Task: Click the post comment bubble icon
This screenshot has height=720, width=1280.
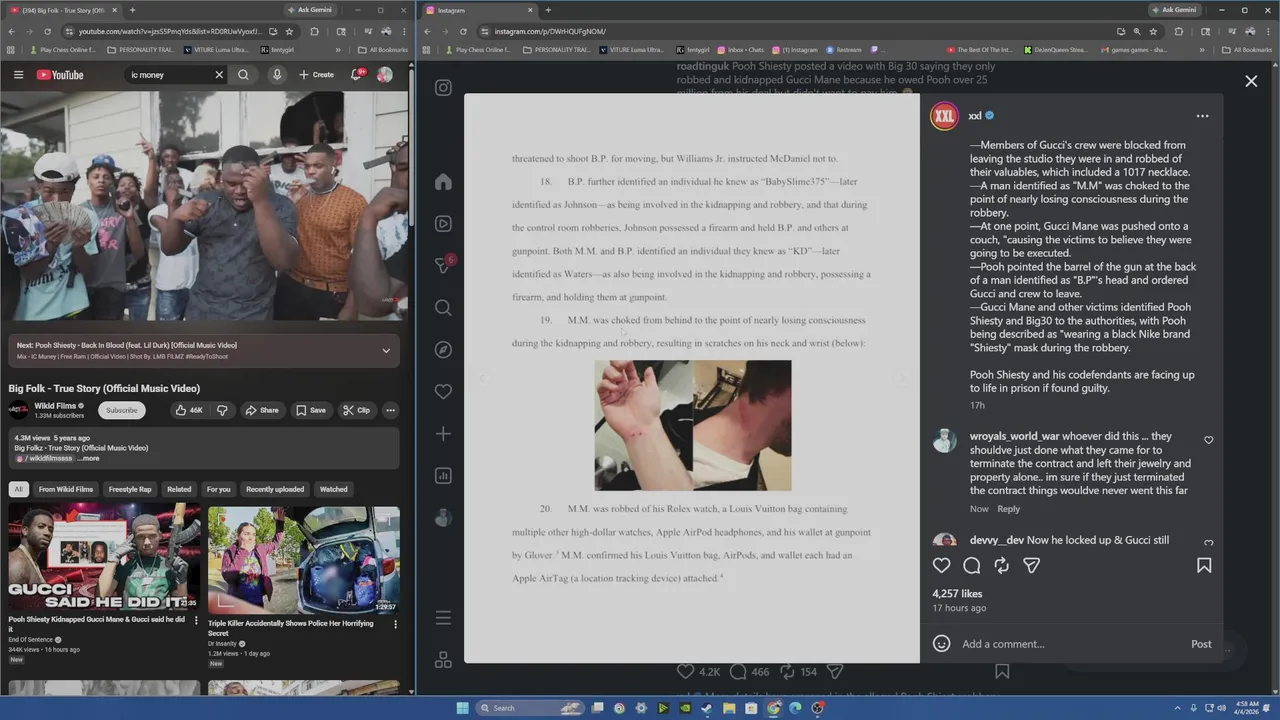Action: (971, 566)
